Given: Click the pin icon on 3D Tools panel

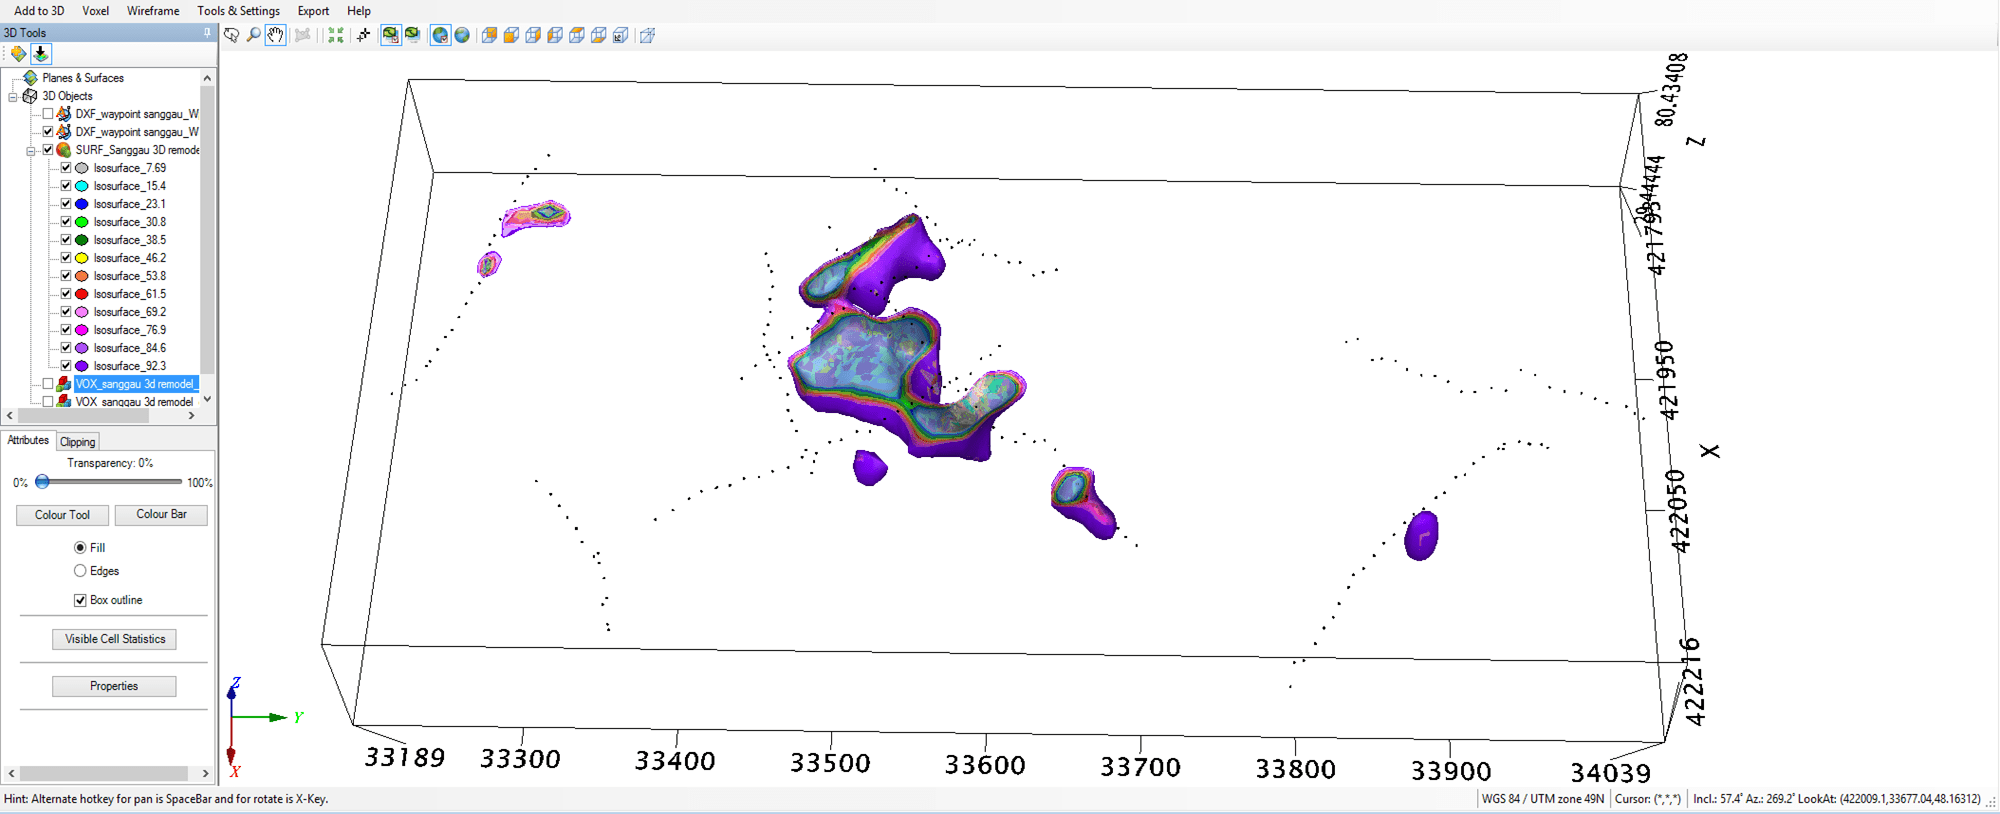Looking at the screenshot, I should 207,33.
